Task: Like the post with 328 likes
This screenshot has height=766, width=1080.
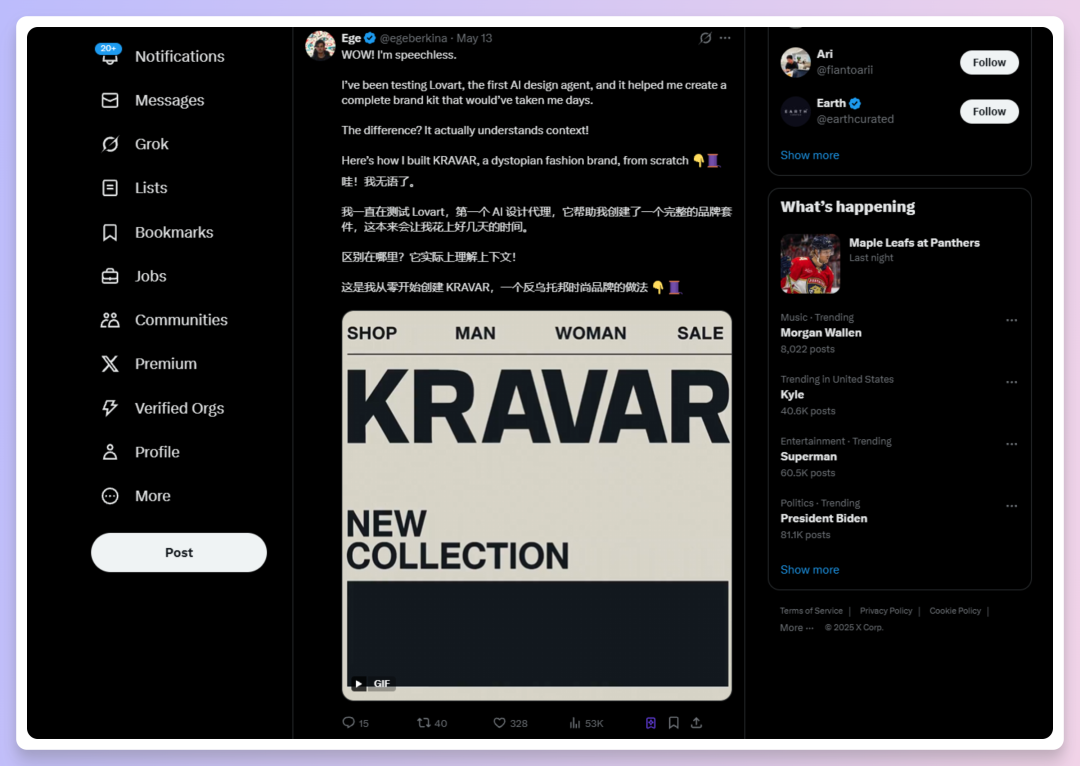Action: (510, 723)
